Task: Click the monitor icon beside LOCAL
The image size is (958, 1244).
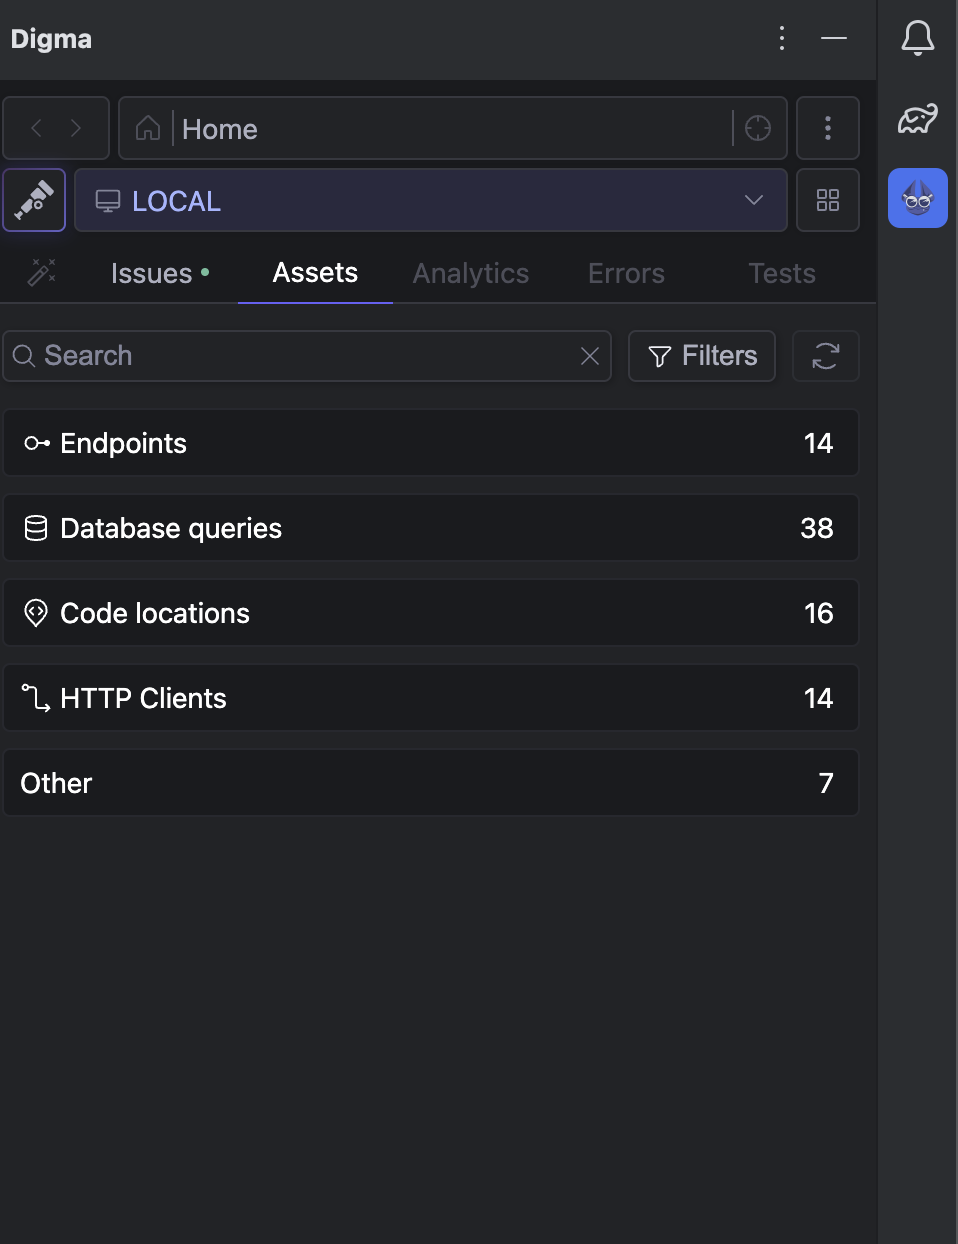Action: [x=108, y=201]
